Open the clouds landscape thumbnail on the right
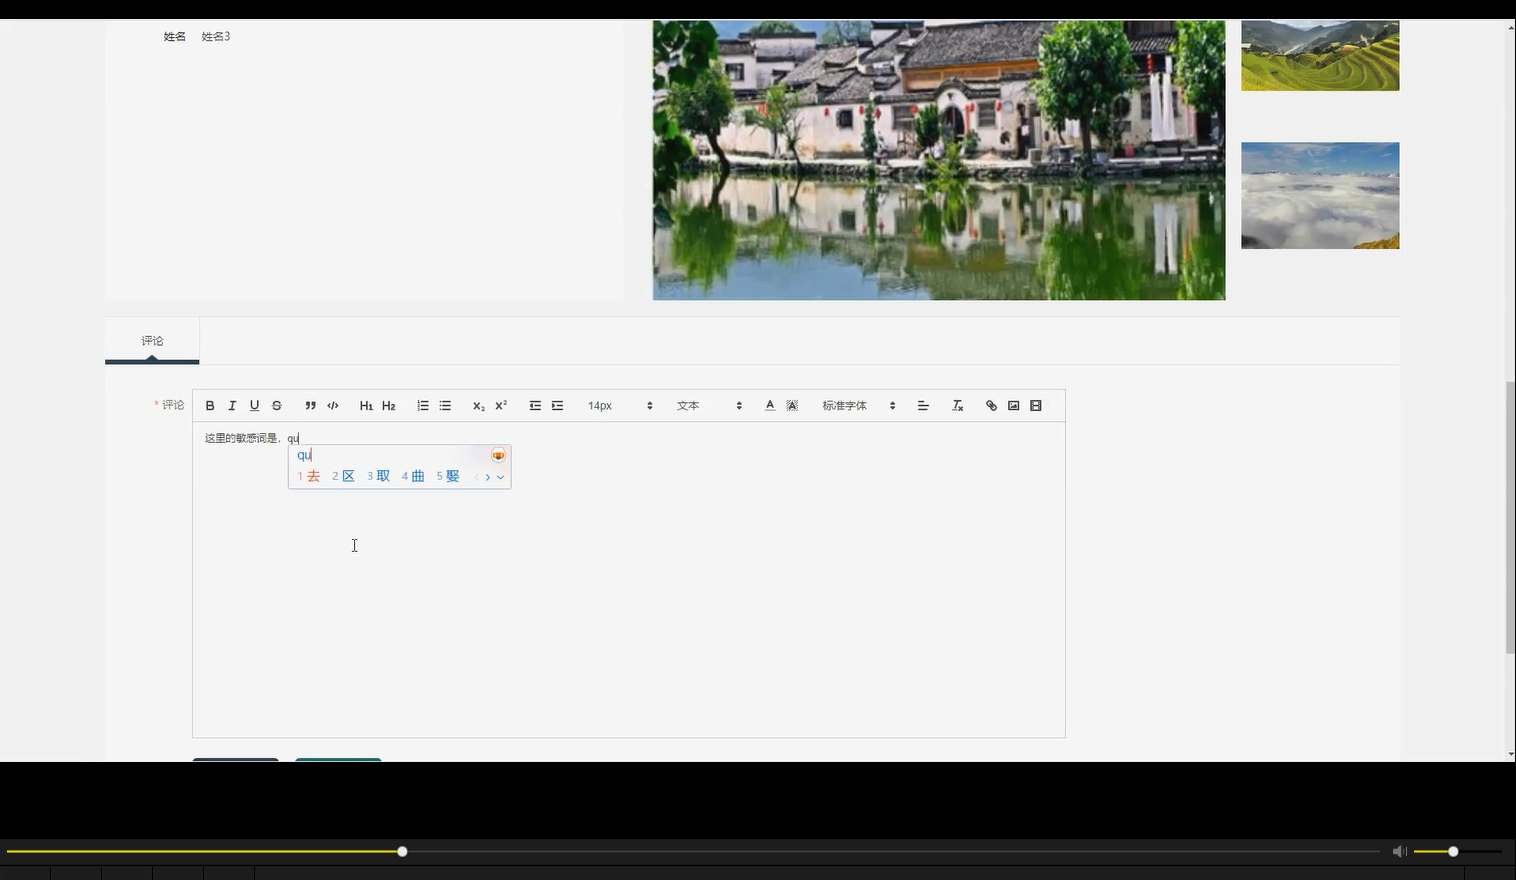Viewport: 1516px width, 880px height. coord(1320,195)
